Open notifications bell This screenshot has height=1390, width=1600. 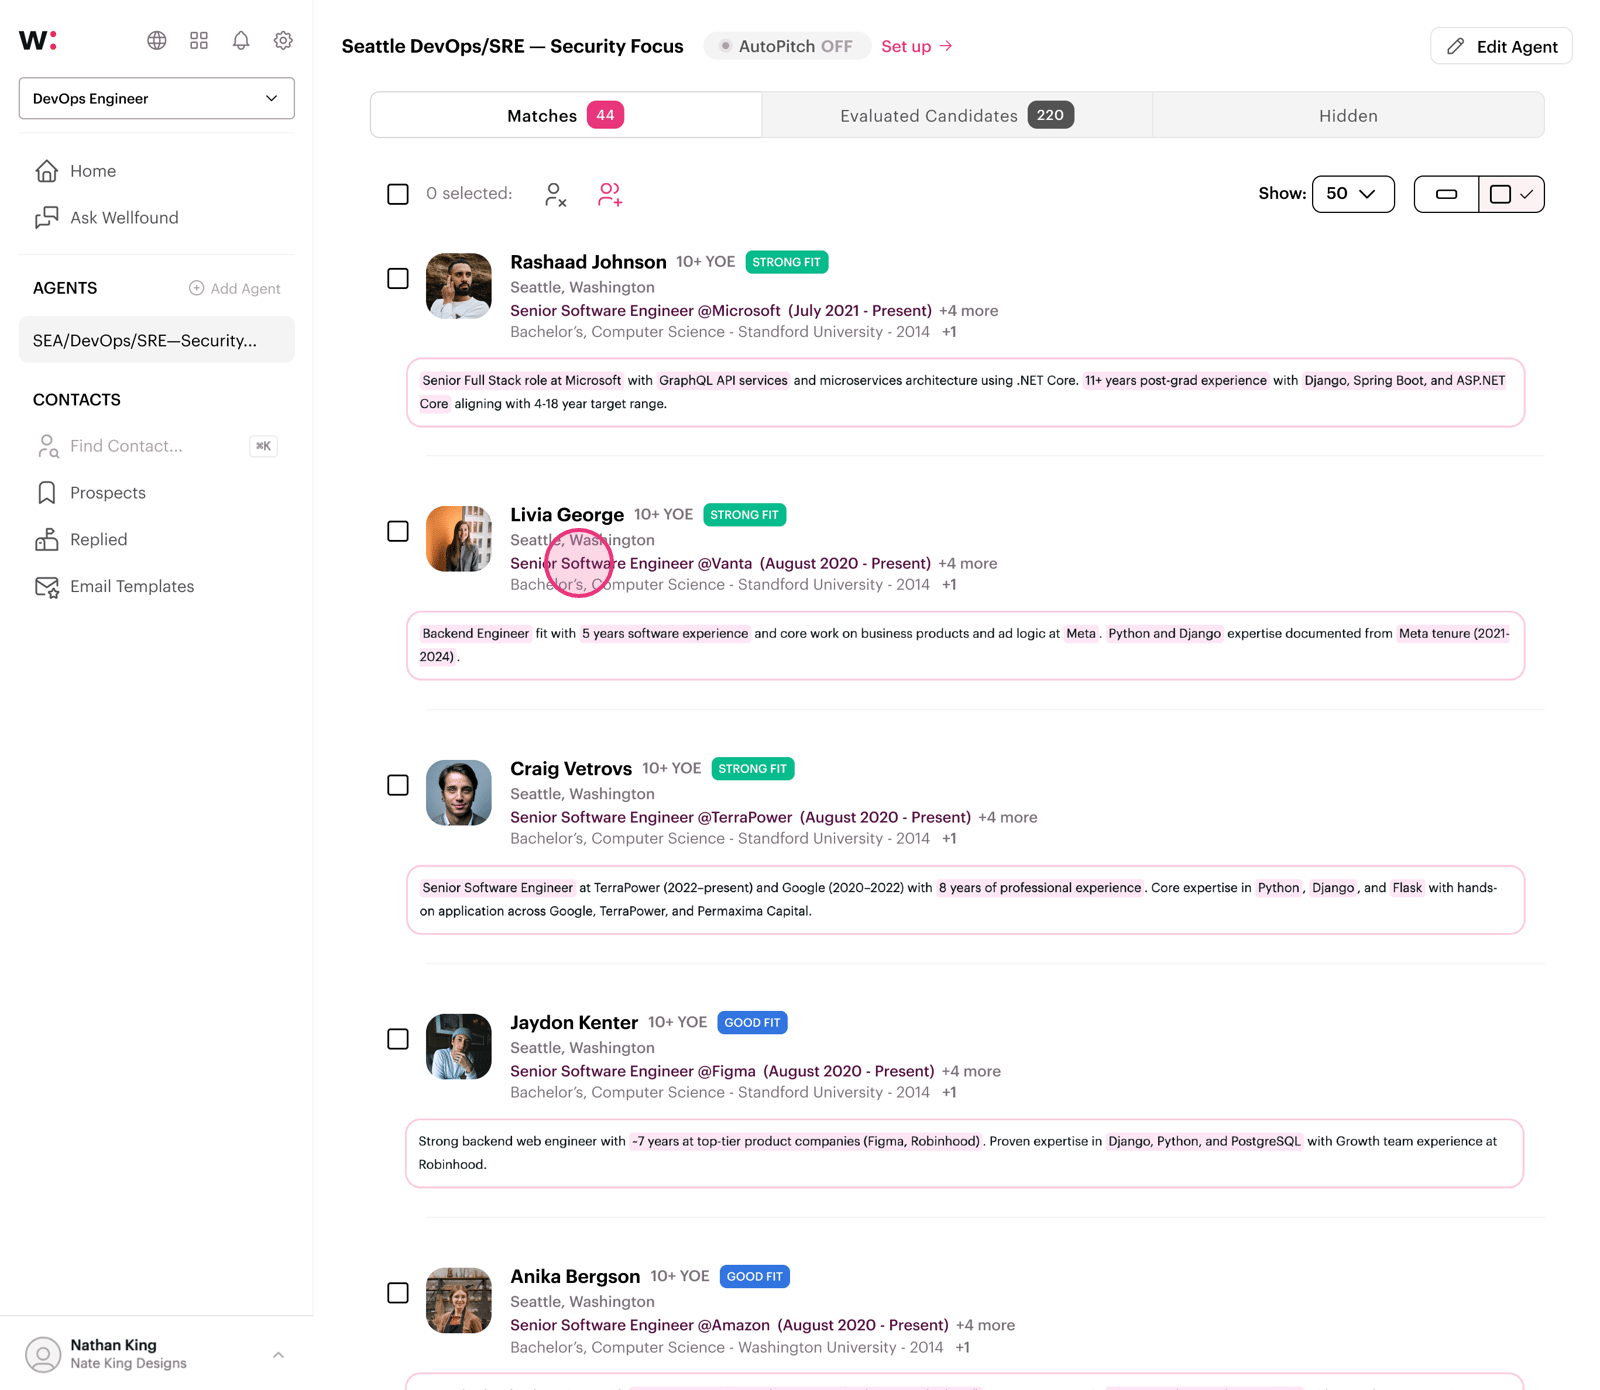click(241, 40)
